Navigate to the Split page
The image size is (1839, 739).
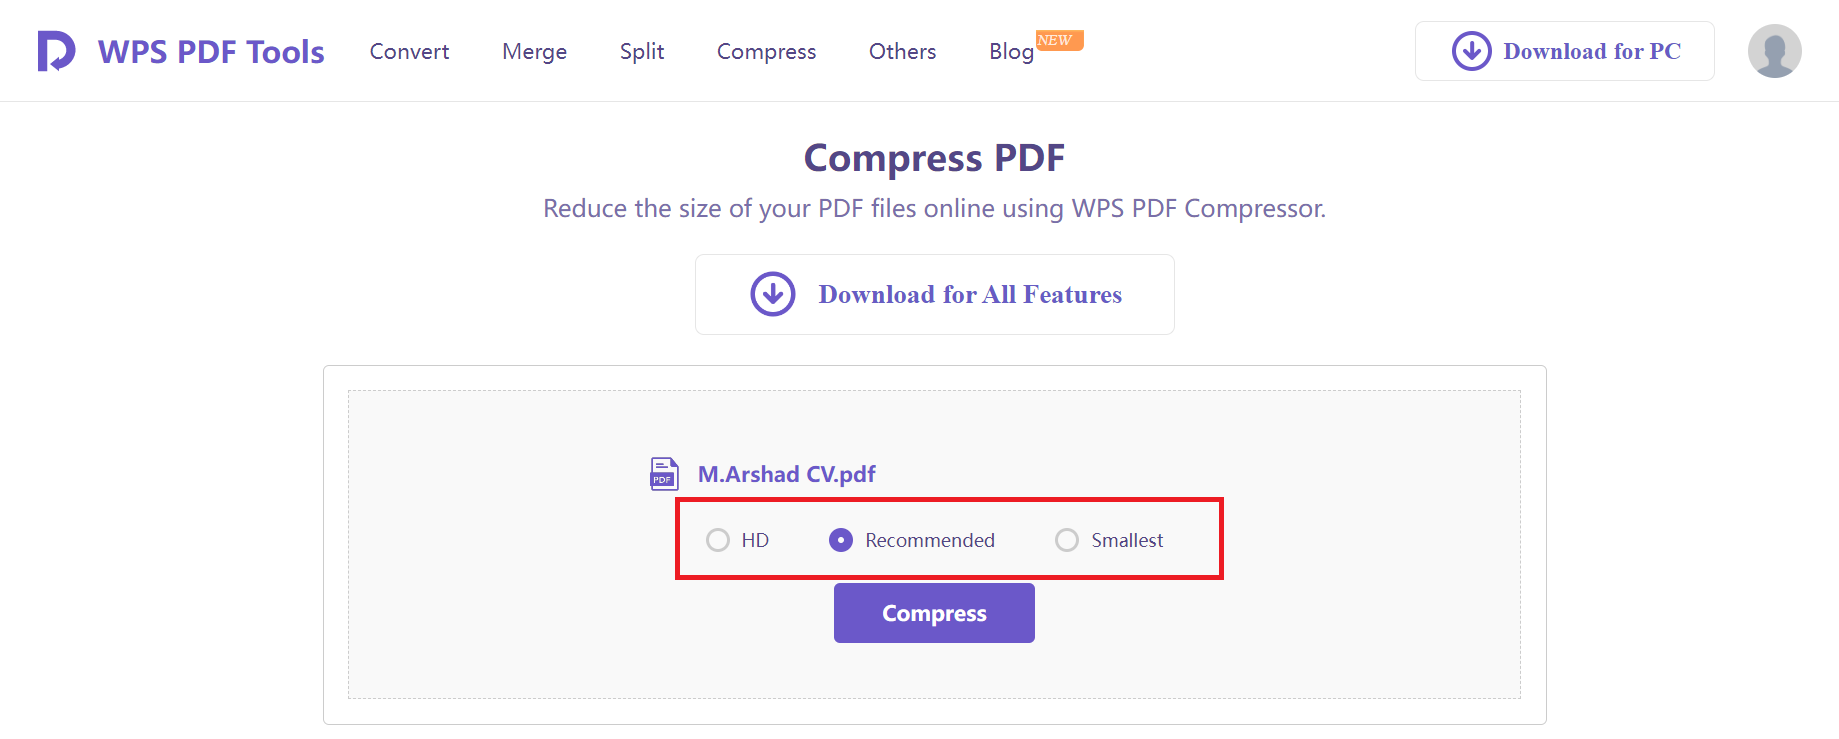click(x=641, y=51)
